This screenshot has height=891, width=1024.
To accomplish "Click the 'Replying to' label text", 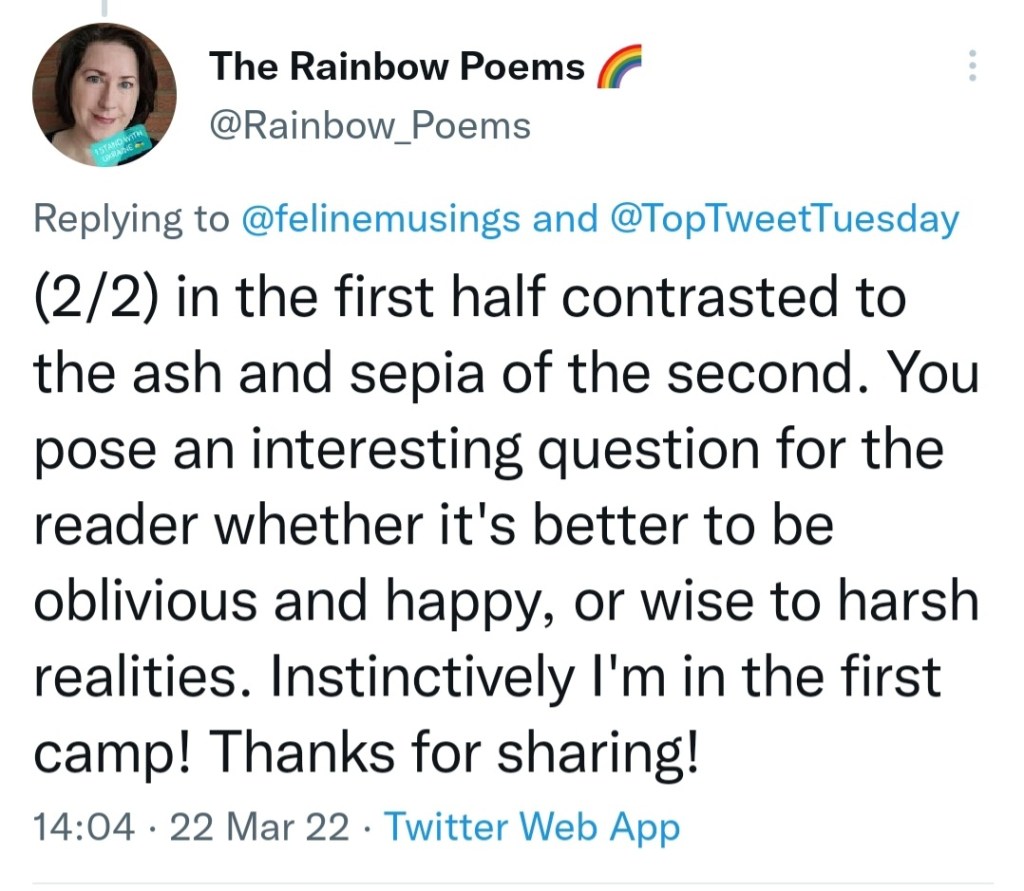I will [x=132, y=219].
